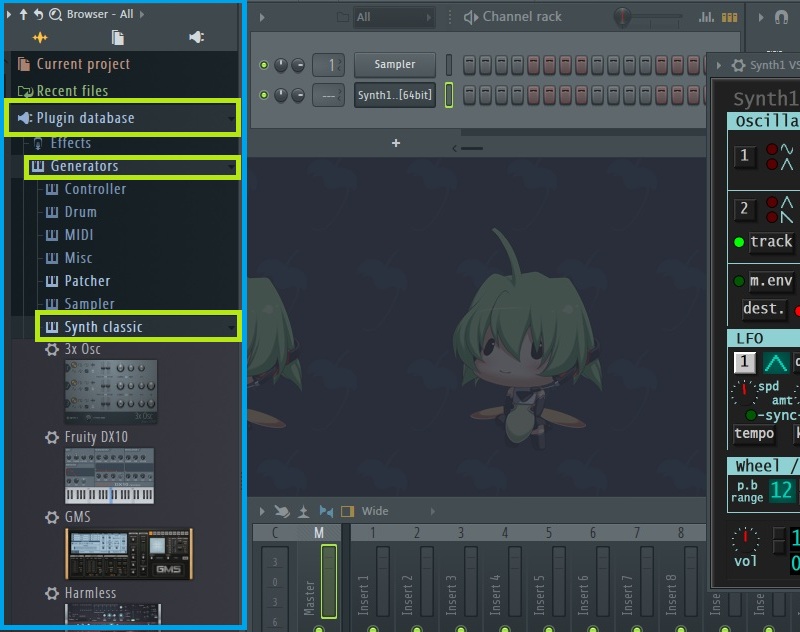Click the Fruity DX10 thumbnail
Screen dimensions: 800x632
point(109,476)
